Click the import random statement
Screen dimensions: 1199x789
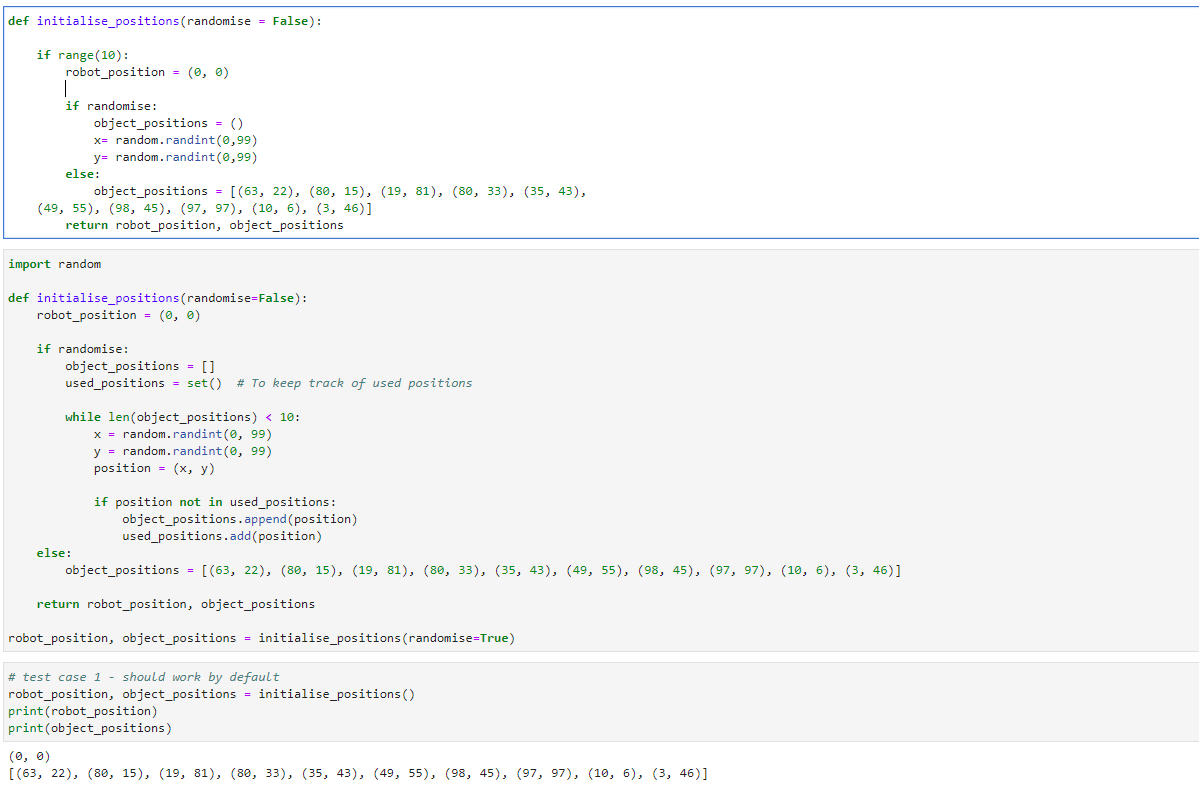click(50, 264)
